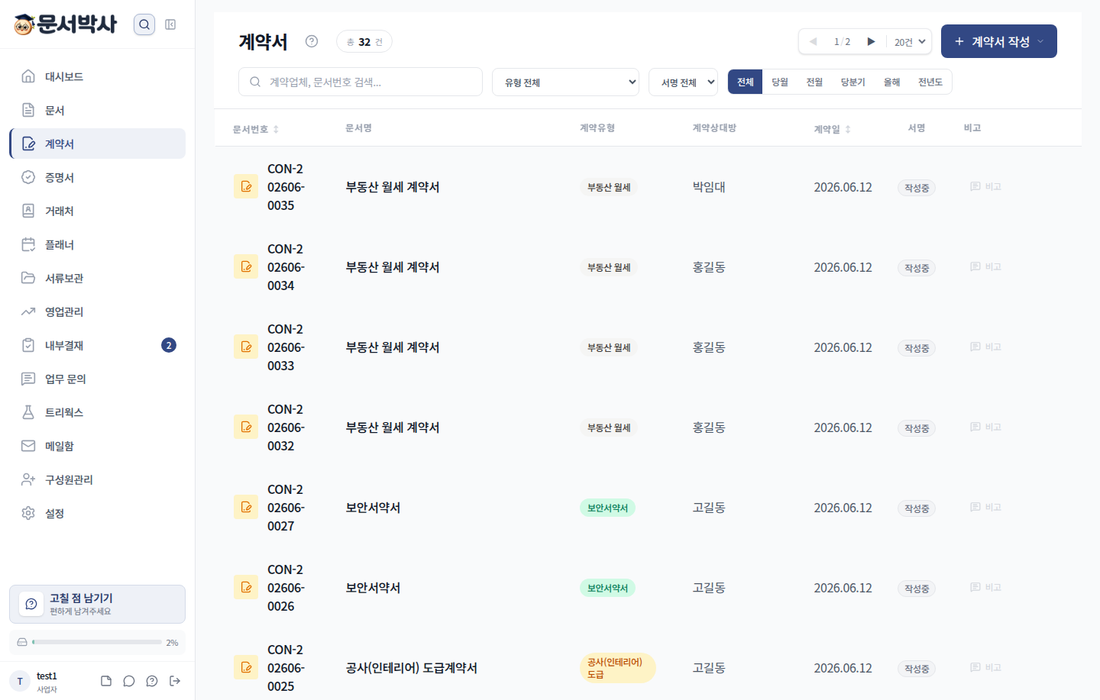
Task: Click 작성중 status in CON-202606-0033 row
Action: click(916, 348)
